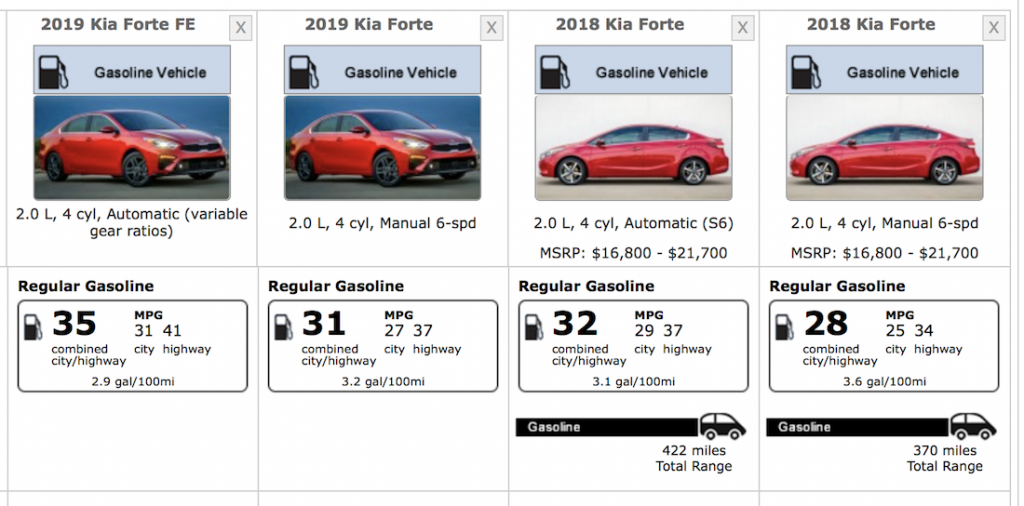
Task: Click car icon above 422 miles range
Action: click(x=722, y=426)
